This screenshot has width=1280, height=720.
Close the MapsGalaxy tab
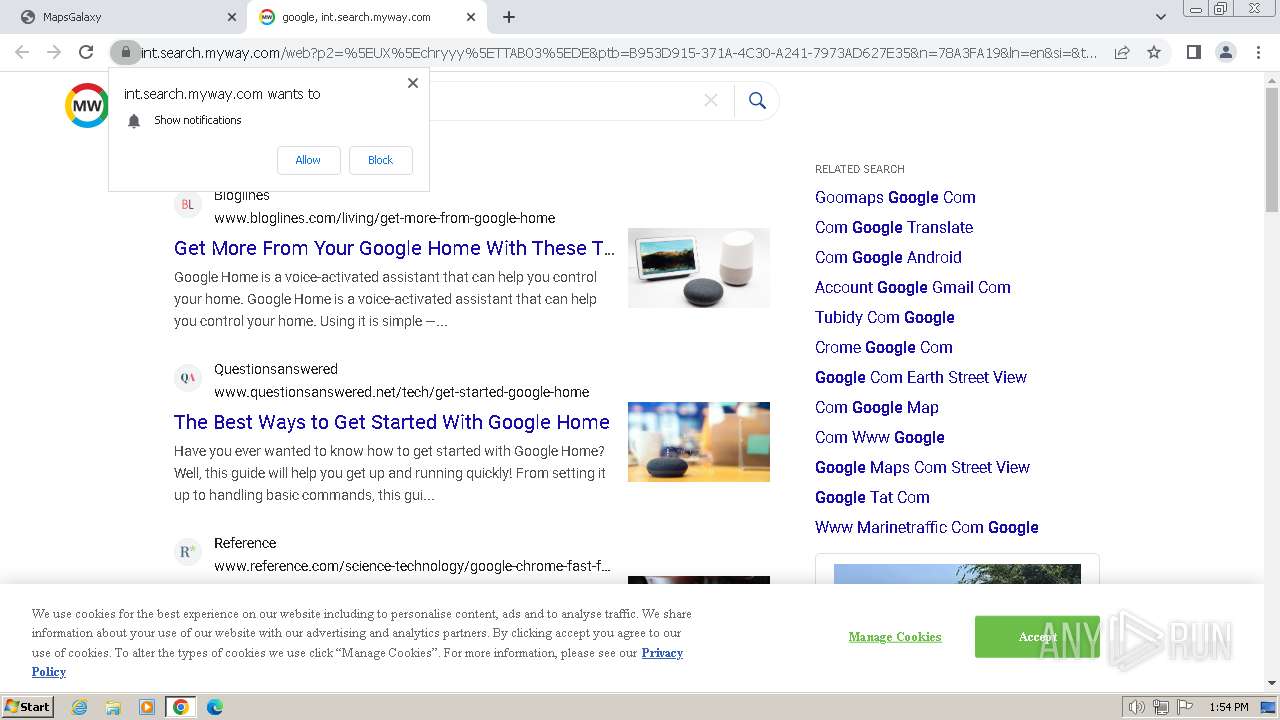click(x=232, y=17)
